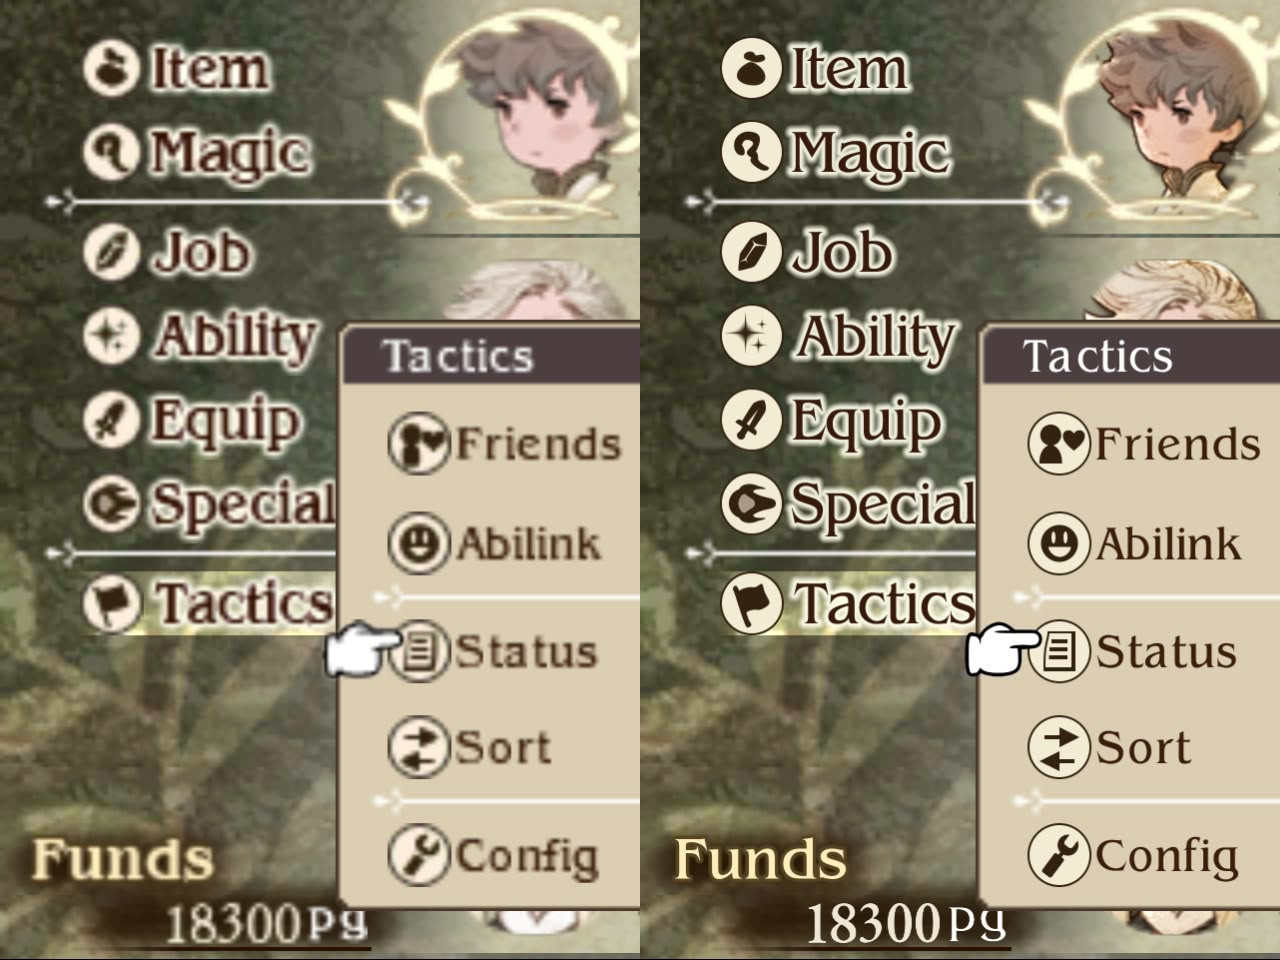Click the Abilink smiley icon in left submenu
The height and width of the screenshot is (960, 1280).
(x=417, y=543)
